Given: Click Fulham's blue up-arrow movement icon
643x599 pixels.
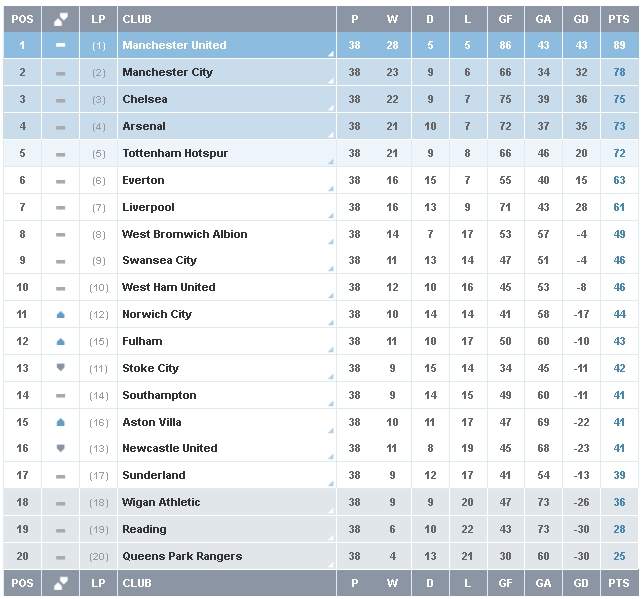Looking at the screenshot, I should tap(61, 342).
